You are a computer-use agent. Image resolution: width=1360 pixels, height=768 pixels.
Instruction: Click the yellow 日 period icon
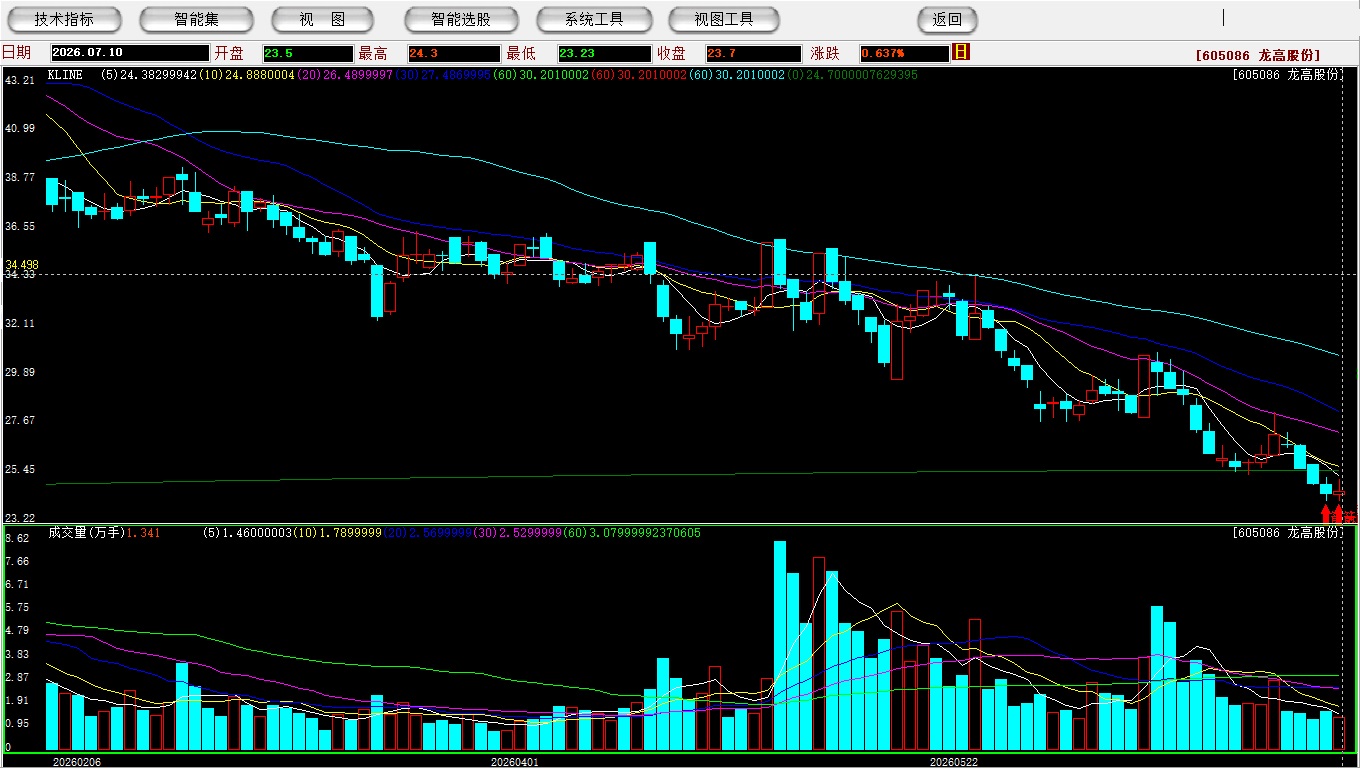click(961, 52)
